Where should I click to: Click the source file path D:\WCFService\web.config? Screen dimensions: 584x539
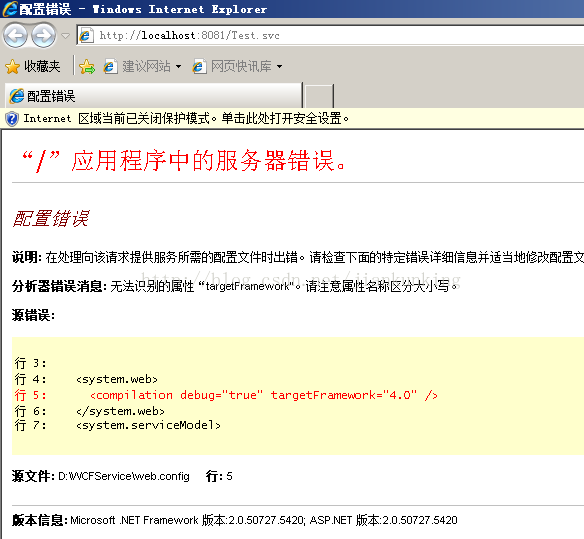[x=124, y=476]
